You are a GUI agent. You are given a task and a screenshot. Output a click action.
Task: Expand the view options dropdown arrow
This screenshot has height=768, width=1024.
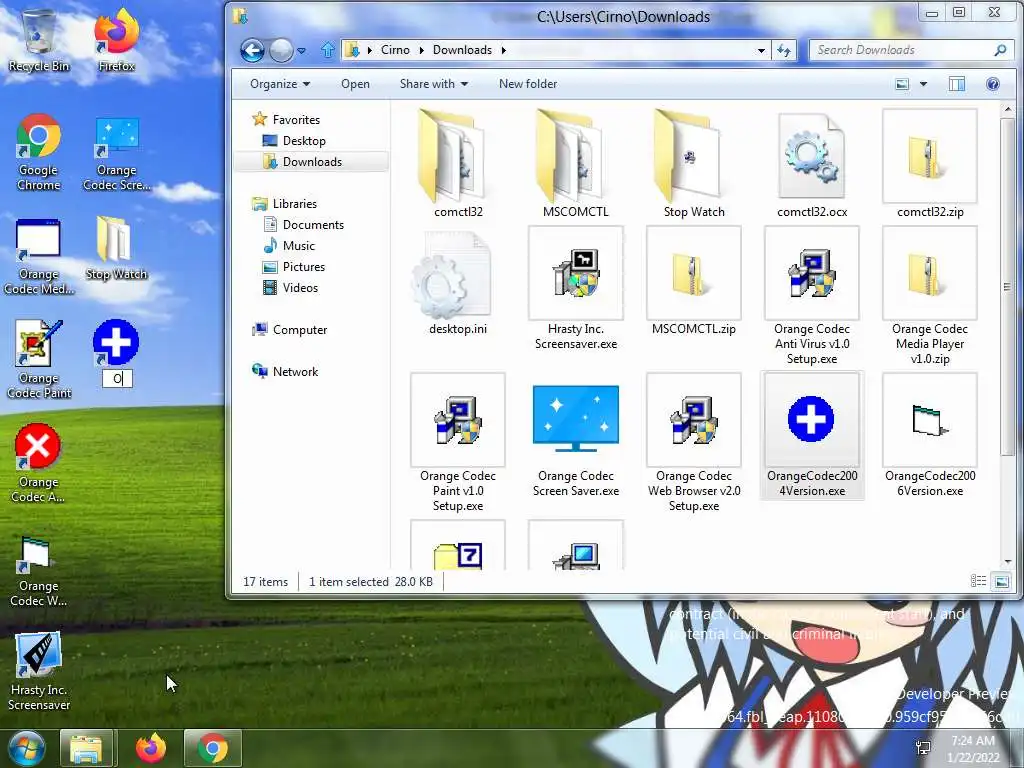923,84
